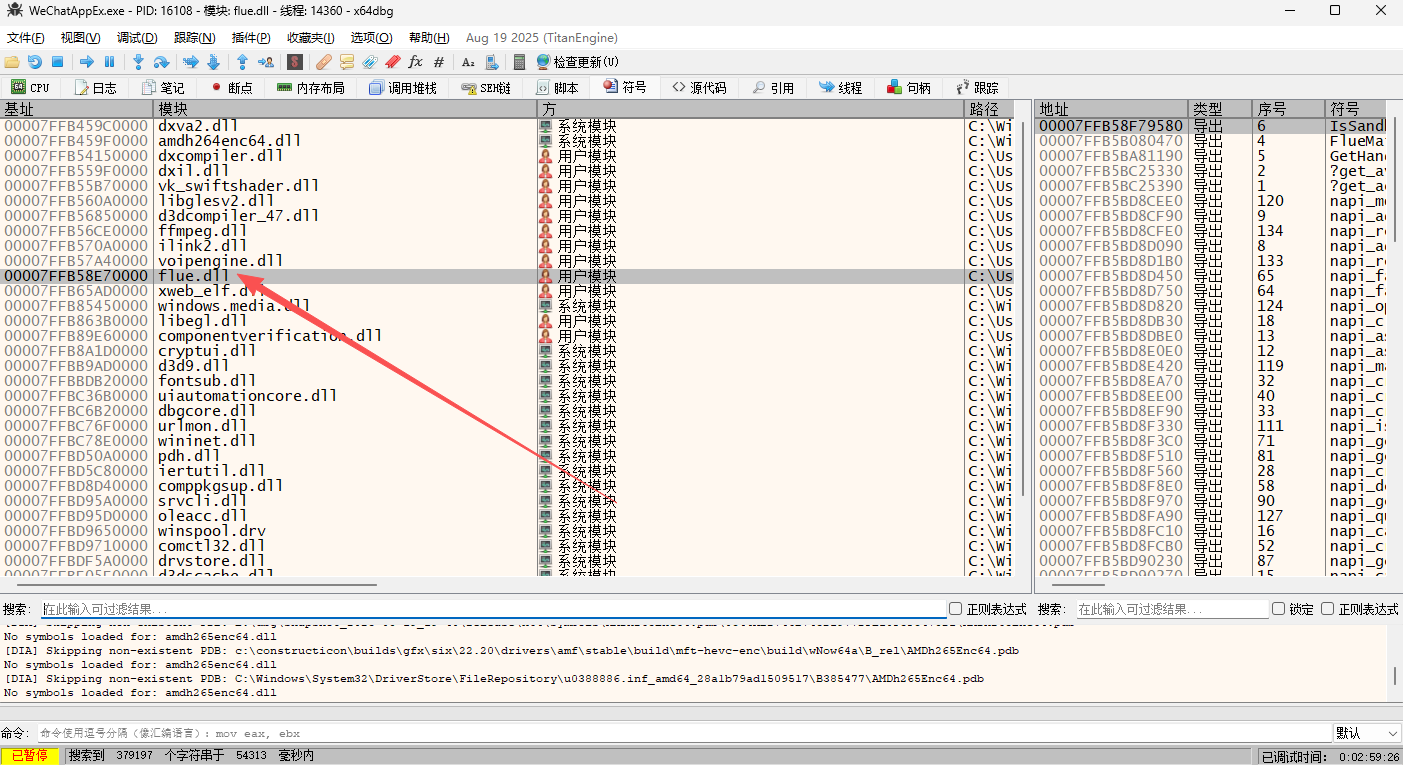This screenshot has height=765, width=1403.
Task: Sort modules by the 基址 column header
Action: click(76, 109)
